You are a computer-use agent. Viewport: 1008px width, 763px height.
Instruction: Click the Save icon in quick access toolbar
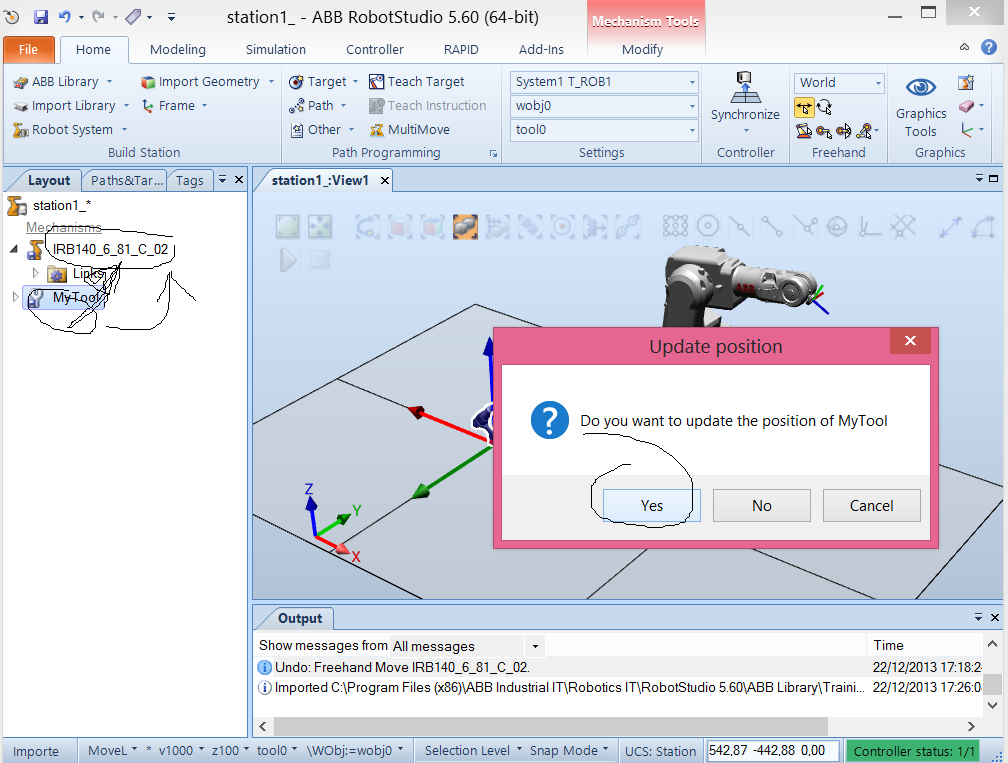tap(40, 17)
